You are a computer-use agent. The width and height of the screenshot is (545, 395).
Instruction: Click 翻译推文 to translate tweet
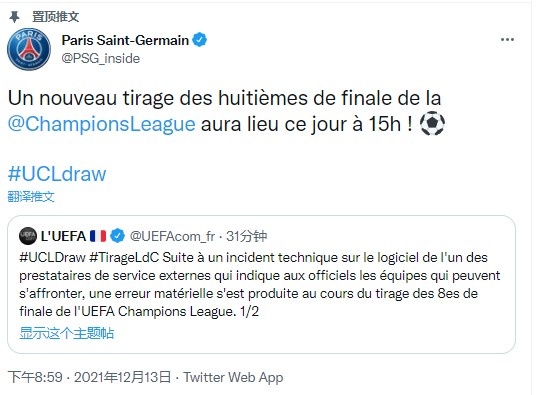tap(31, 196)
